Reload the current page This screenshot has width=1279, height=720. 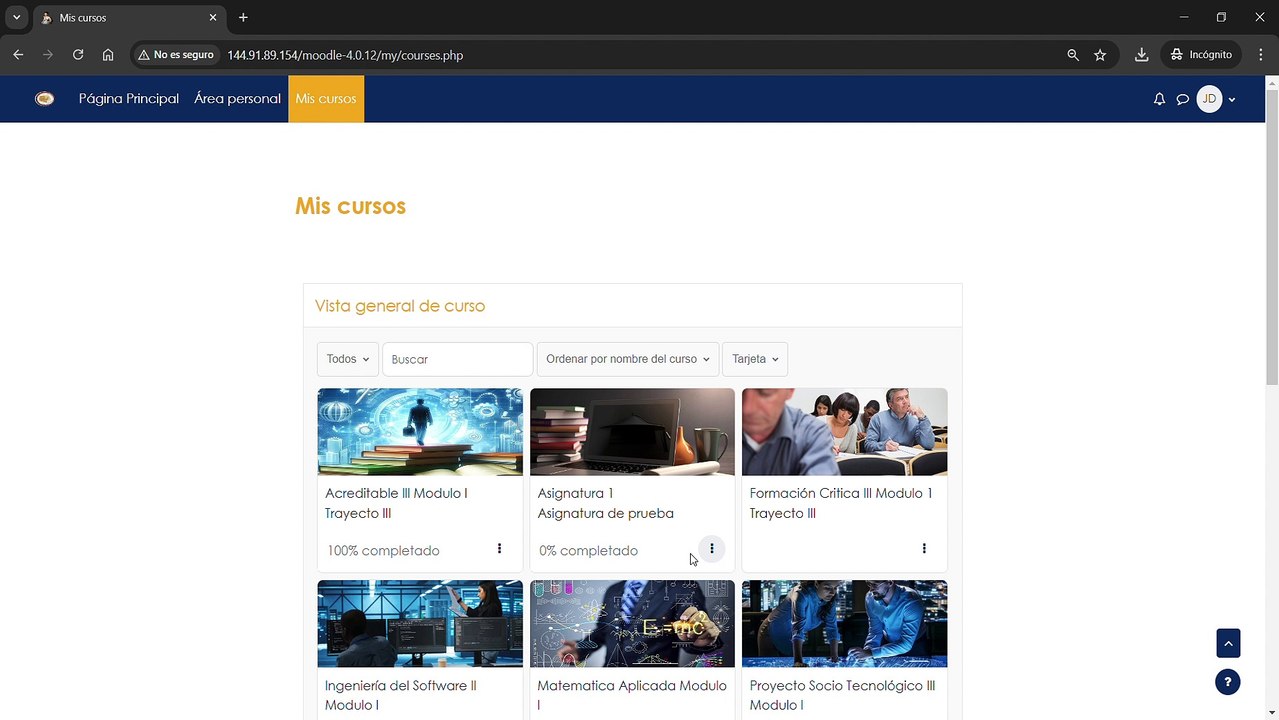tap(78, 55)
